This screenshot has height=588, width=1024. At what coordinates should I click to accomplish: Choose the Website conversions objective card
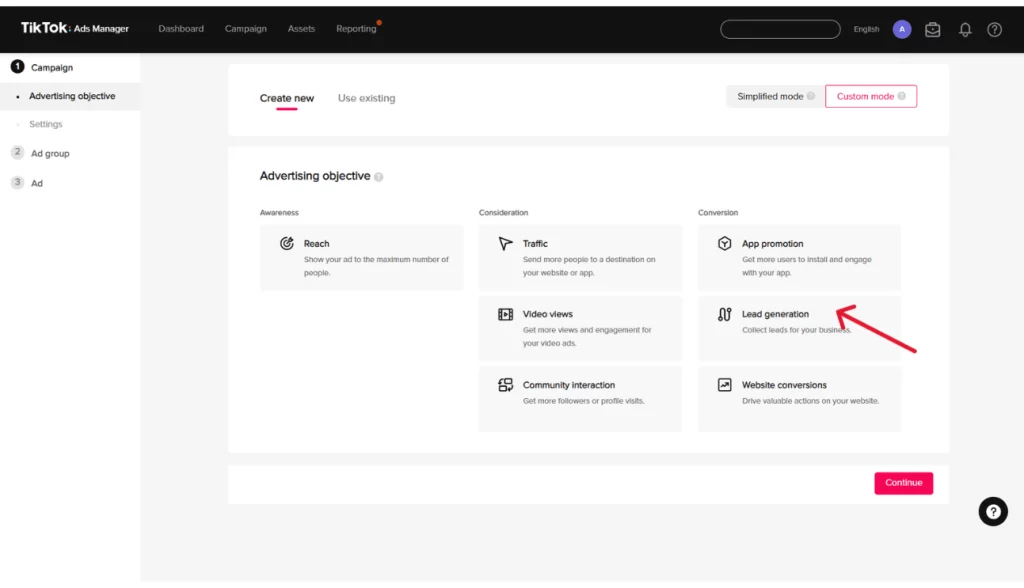click(x=799, y=399)
